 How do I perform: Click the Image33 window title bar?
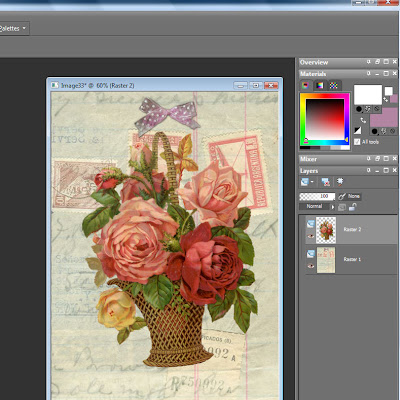(165, 85)
